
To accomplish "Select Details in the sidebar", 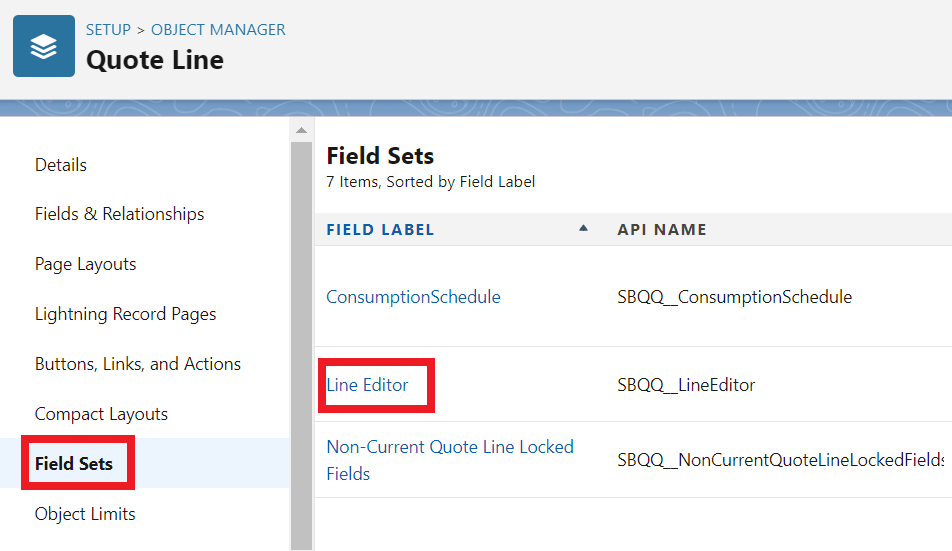I will click(x=61, y=165).
